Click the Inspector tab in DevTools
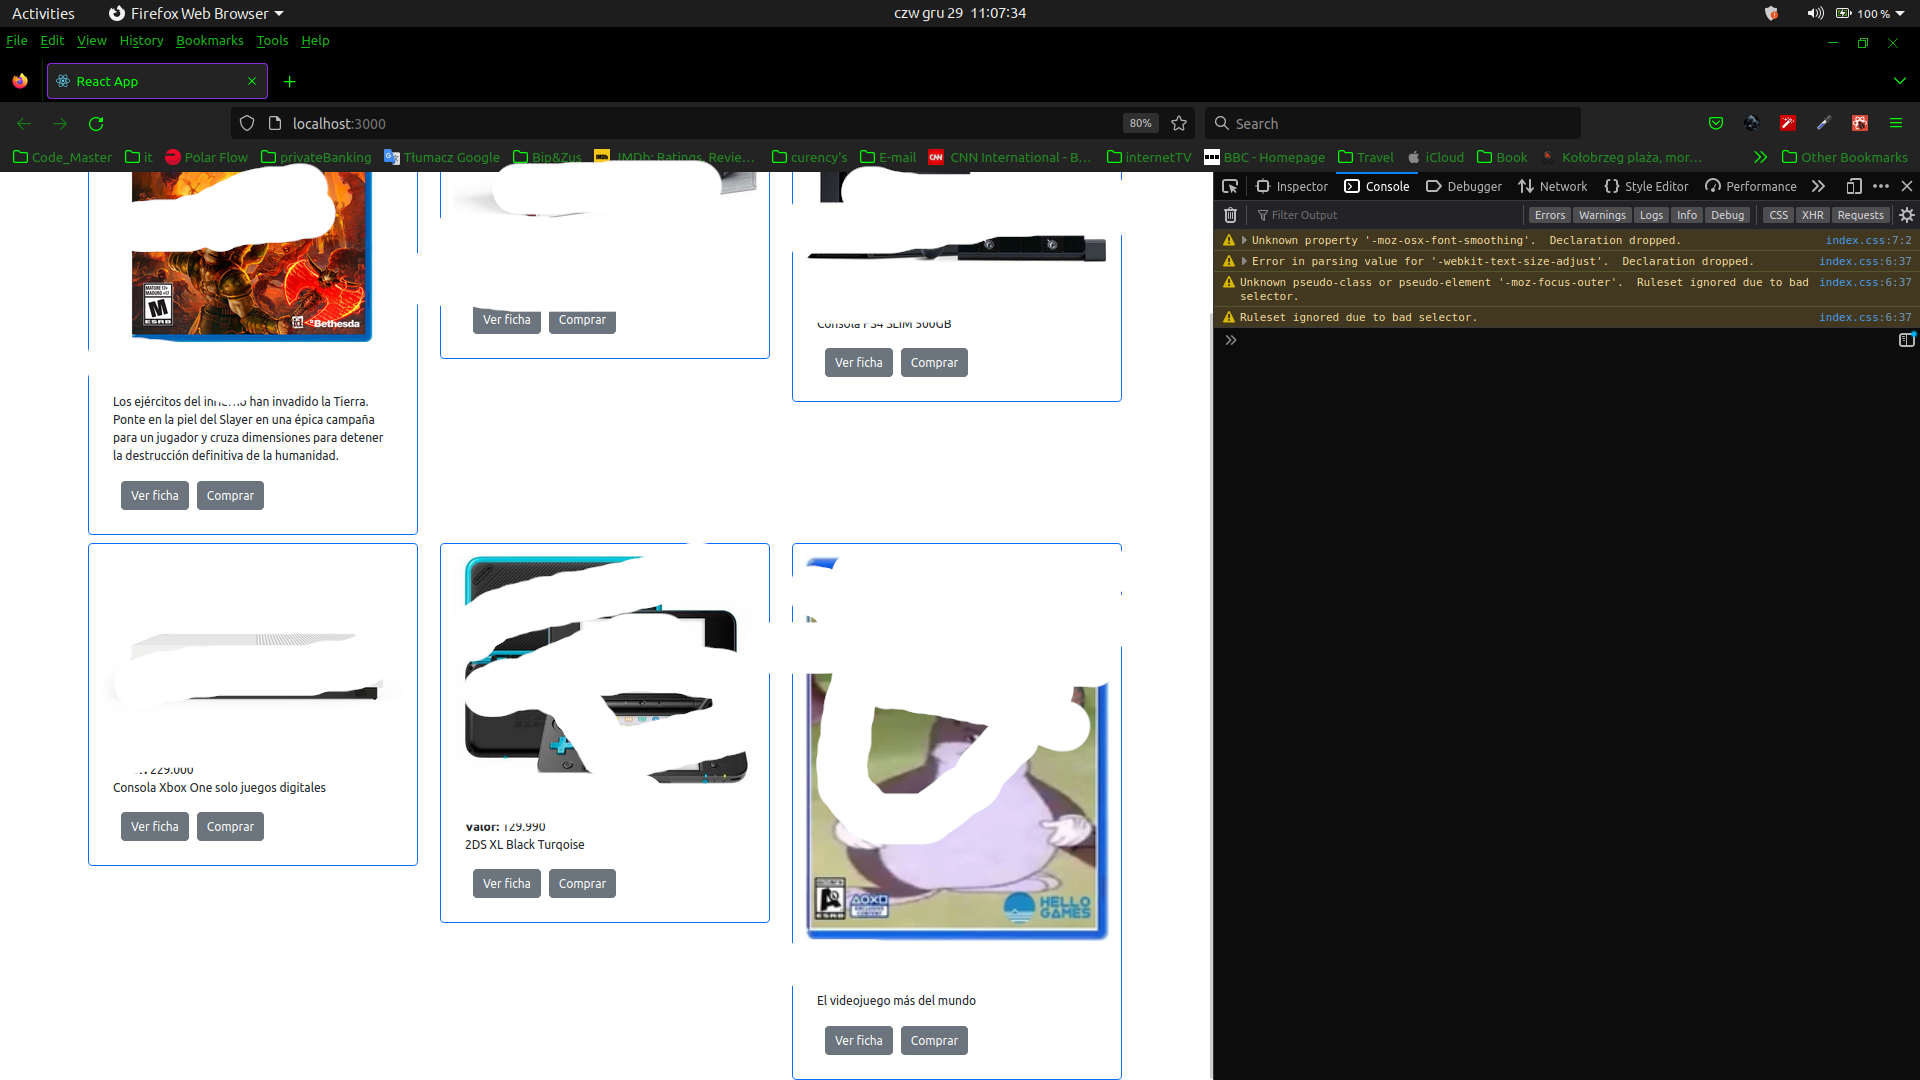 coord(1294,186)
